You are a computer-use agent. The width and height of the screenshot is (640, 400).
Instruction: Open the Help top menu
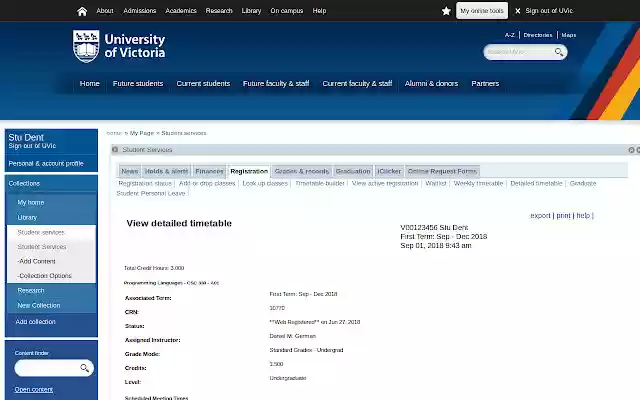(319, 11)
